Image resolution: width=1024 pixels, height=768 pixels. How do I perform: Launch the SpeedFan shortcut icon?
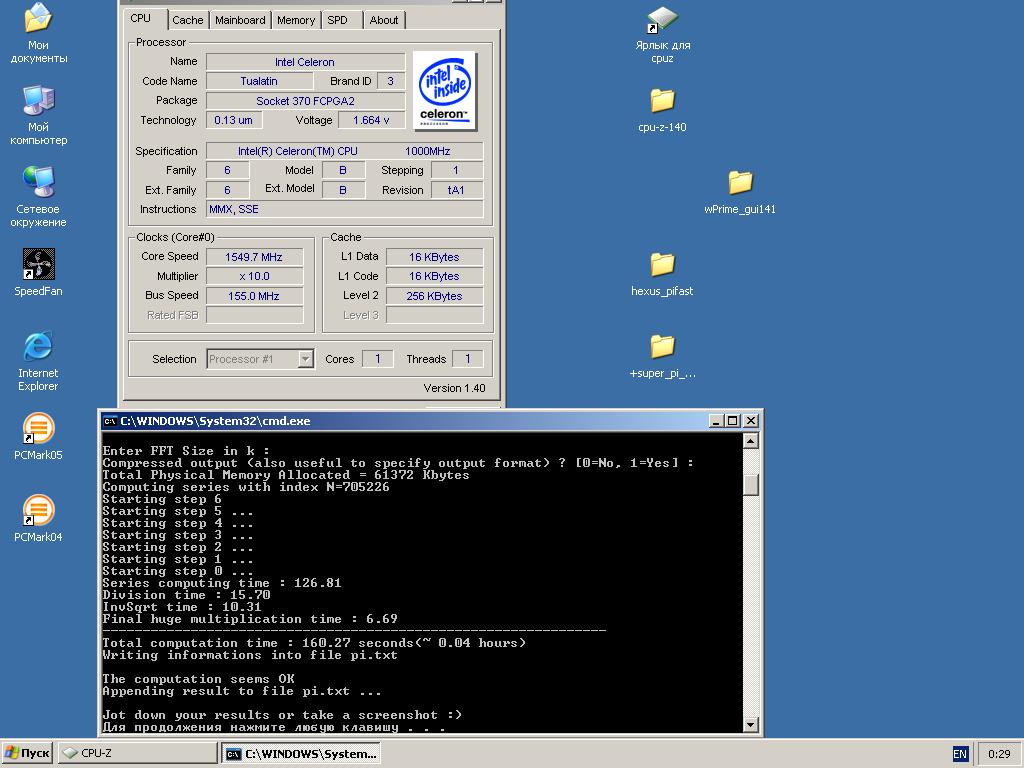[x=38, y=264]
